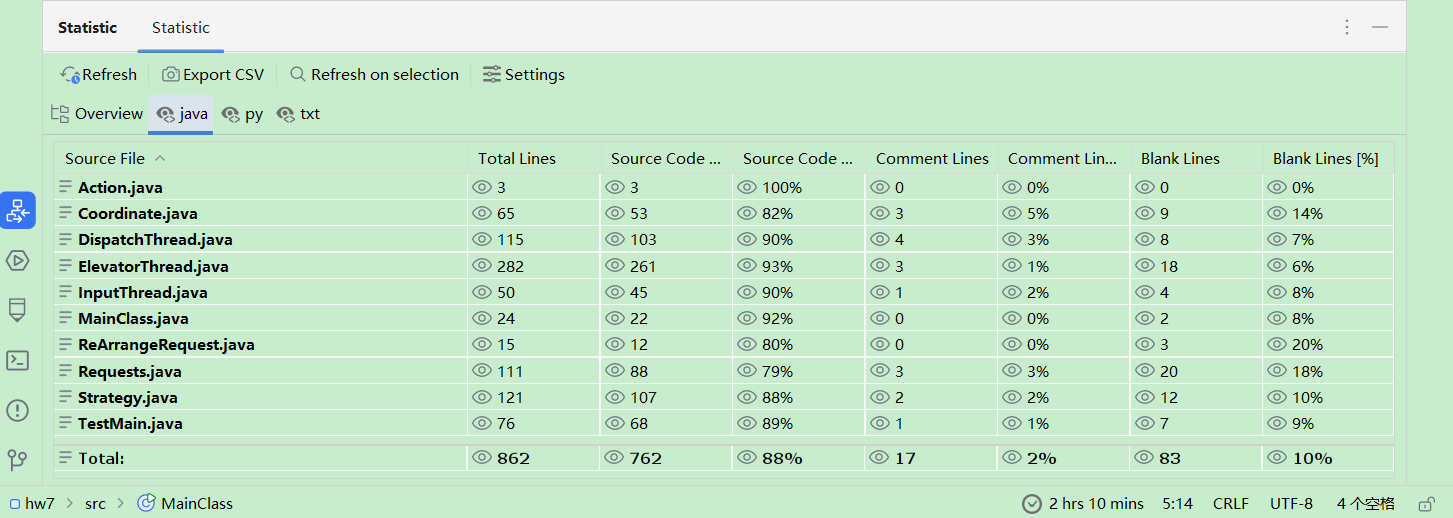Open tool window options three-dot menu
This screenshot has height=518, width=1453.
point(1347,27)
